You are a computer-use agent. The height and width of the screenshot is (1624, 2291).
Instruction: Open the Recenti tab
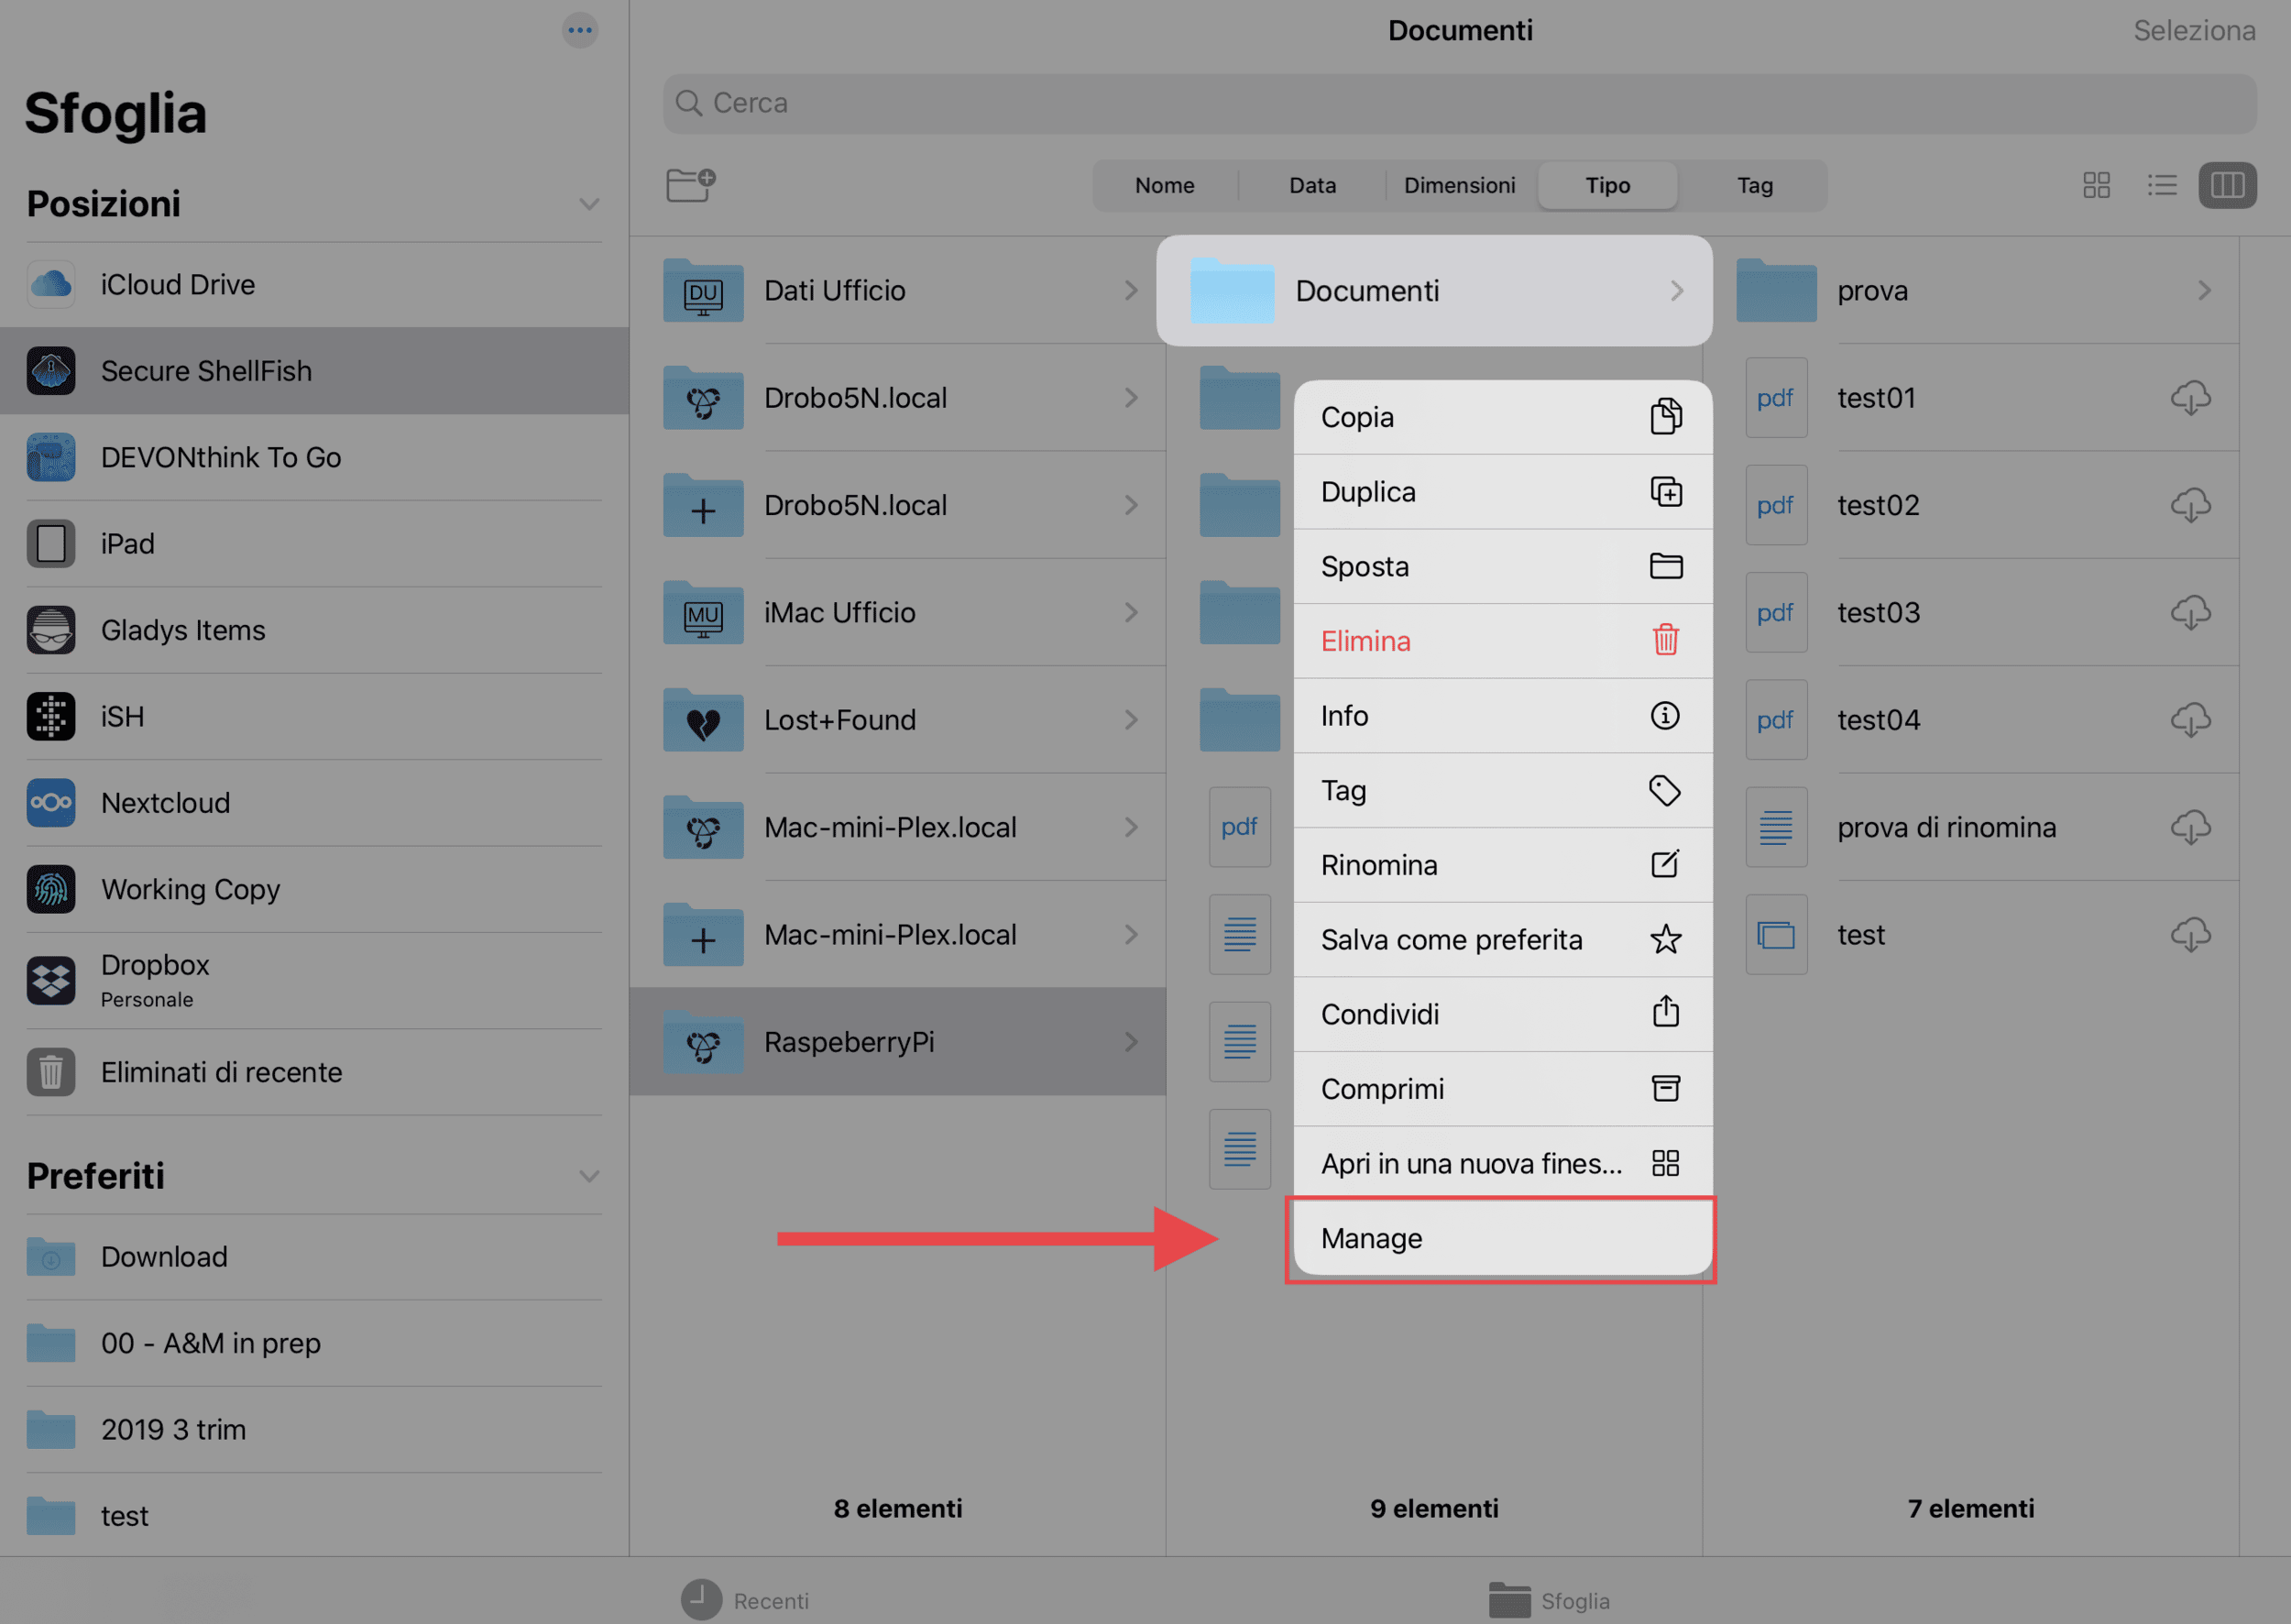click(745, 1600)
